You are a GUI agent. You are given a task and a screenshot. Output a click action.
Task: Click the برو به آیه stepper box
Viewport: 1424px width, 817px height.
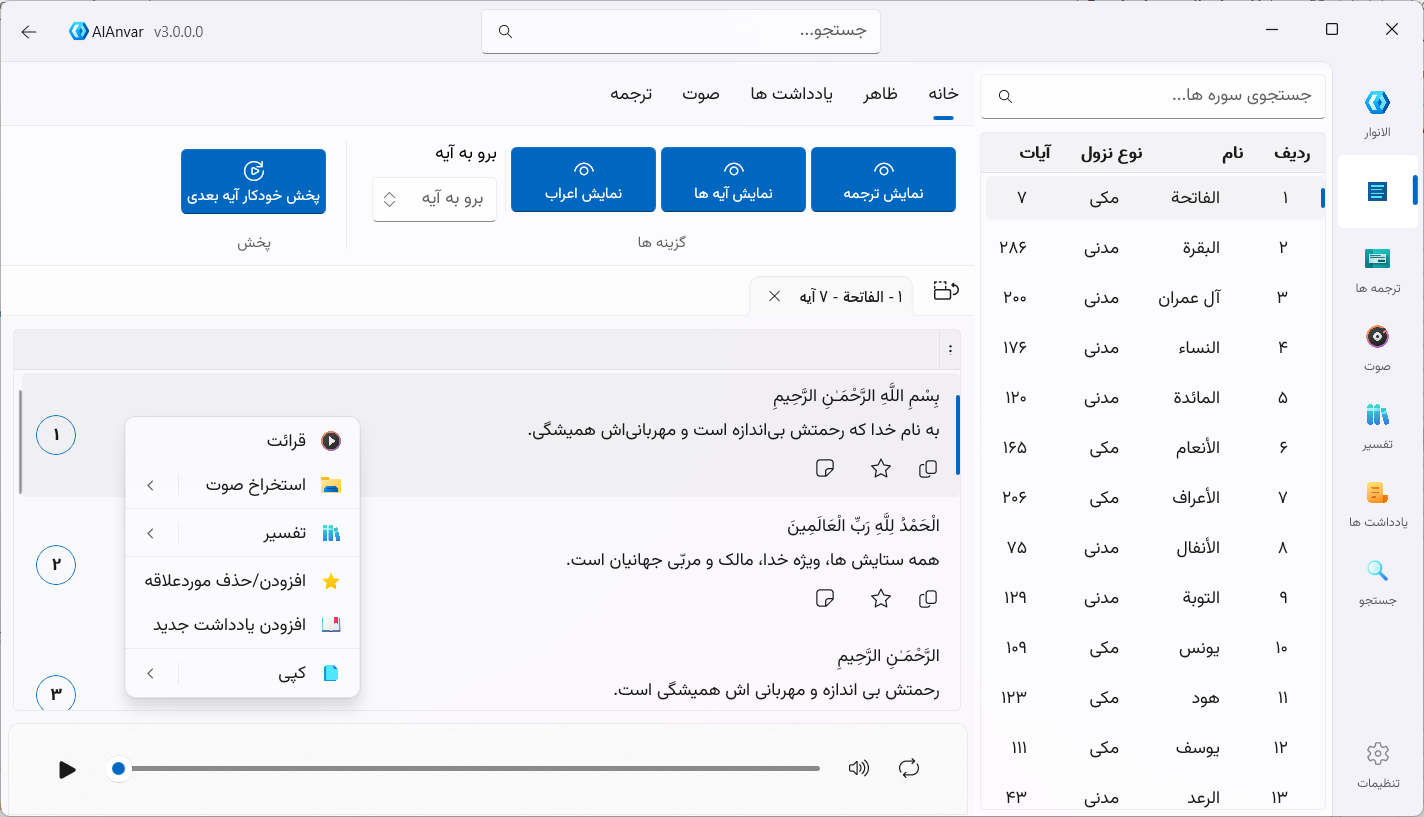[x=435, y=199]
